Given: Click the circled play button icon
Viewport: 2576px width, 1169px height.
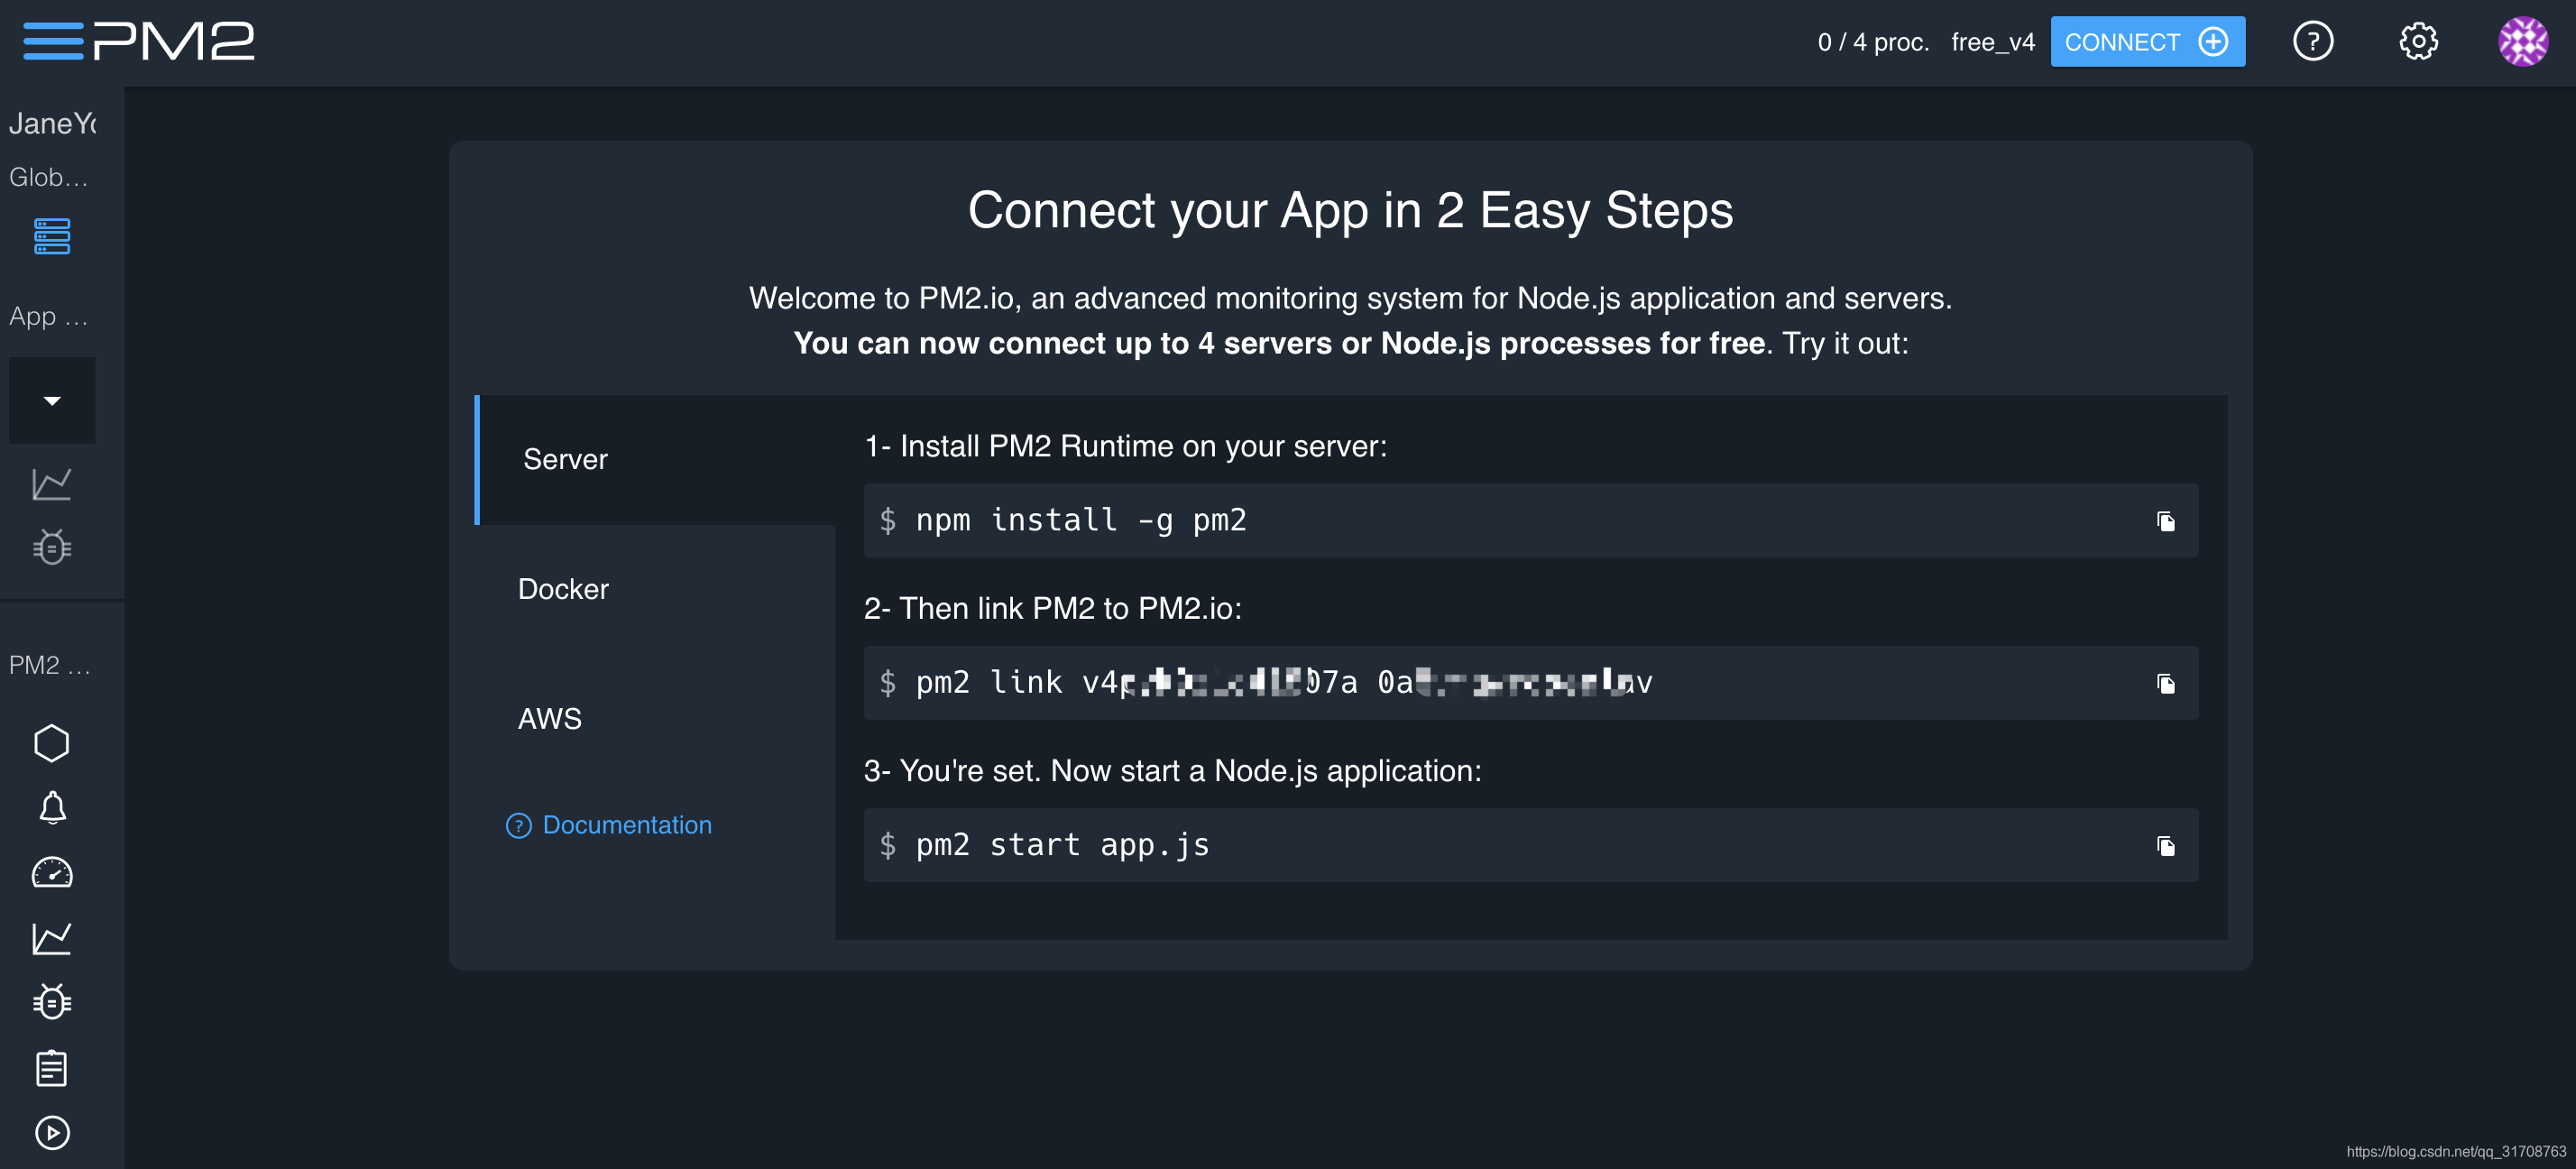Looking at the screenshot, I should pos(52,1133).
